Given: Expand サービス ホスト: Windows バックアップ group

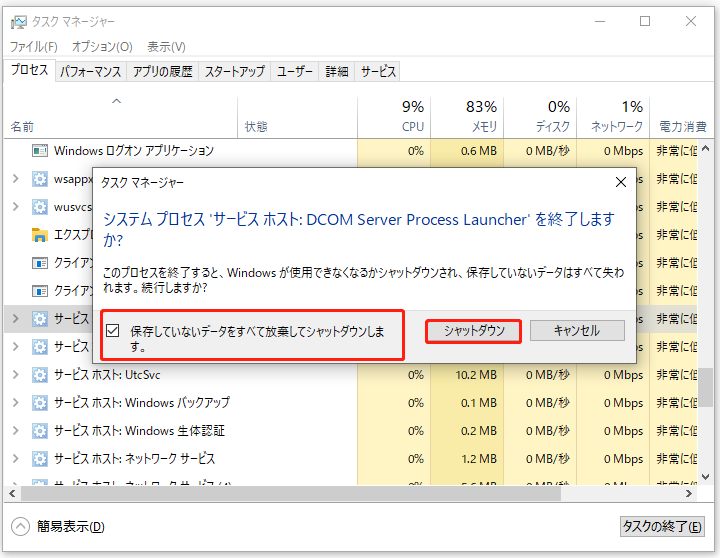Looking at the screenshot, I should click(16, 403).
